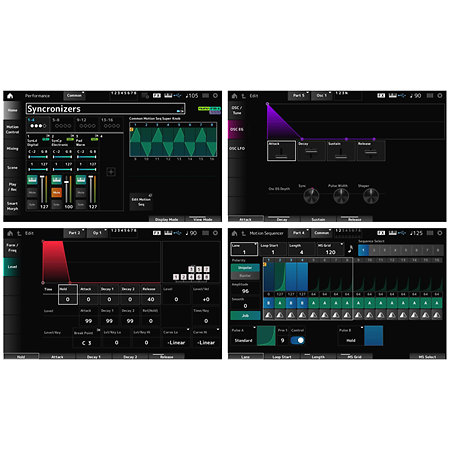450x450 pixels.
Task: Tap the keyboard icon in the Performance header
Action: click(x=168, y=96)
